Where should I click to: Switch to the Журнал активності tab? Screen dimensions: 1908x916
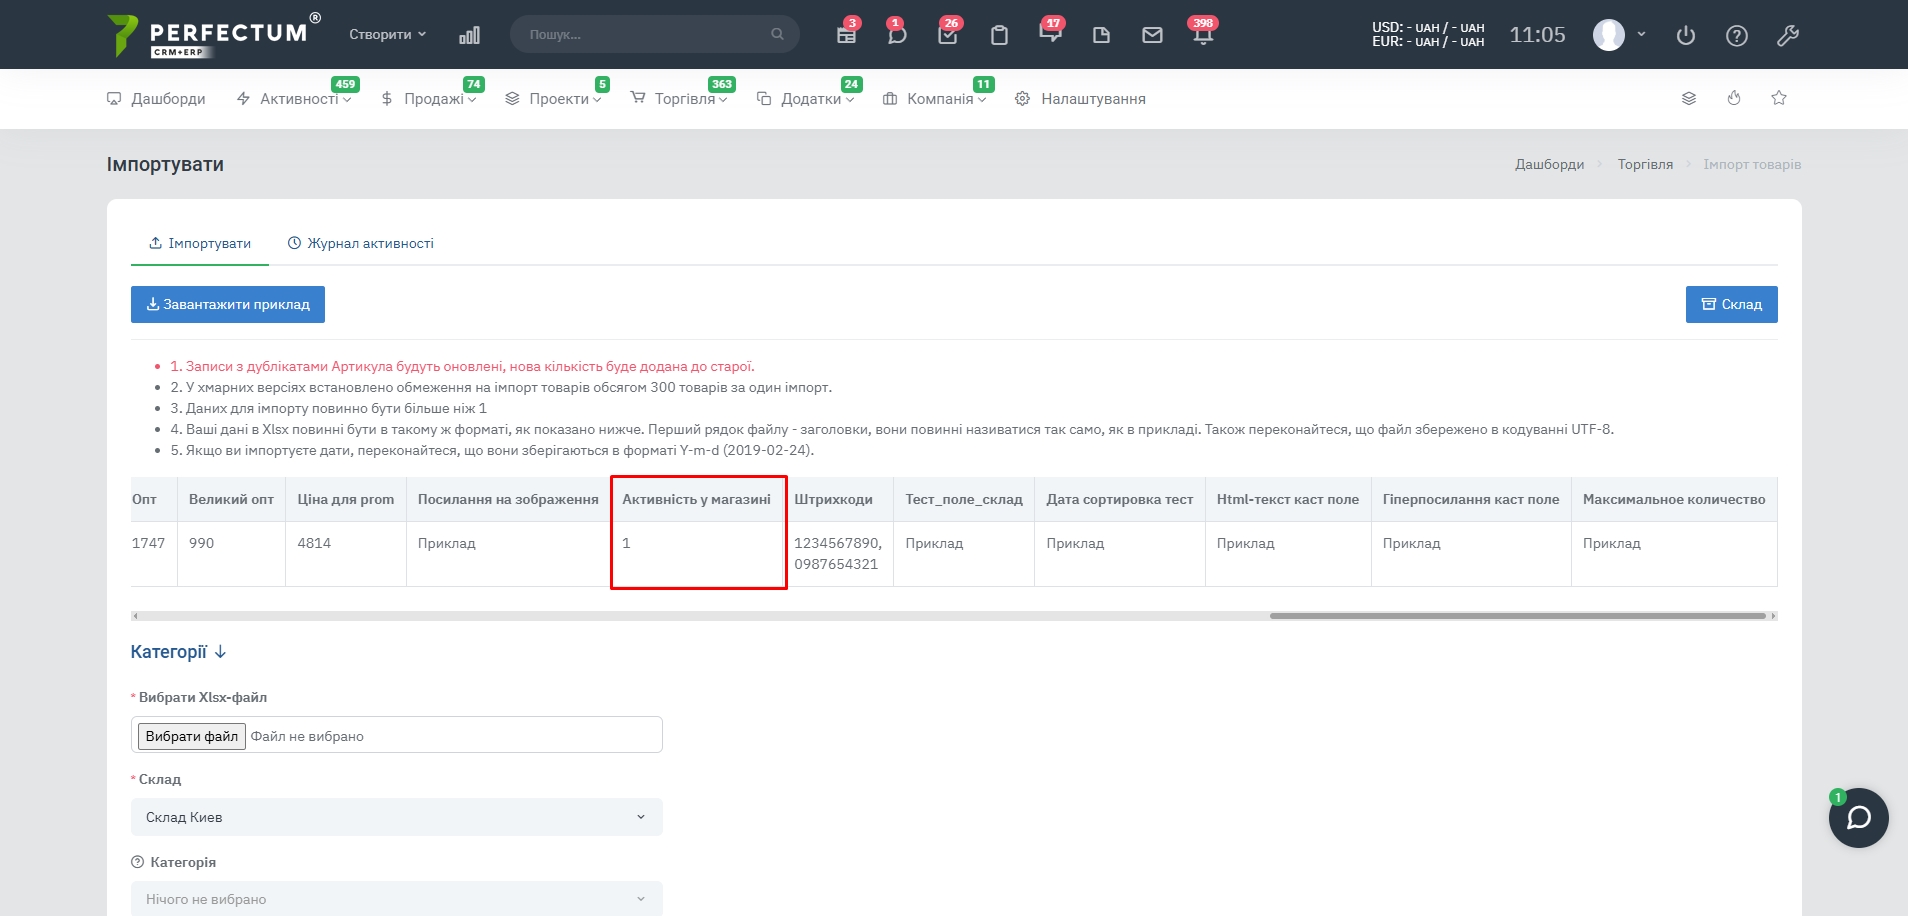click(361, 243)
